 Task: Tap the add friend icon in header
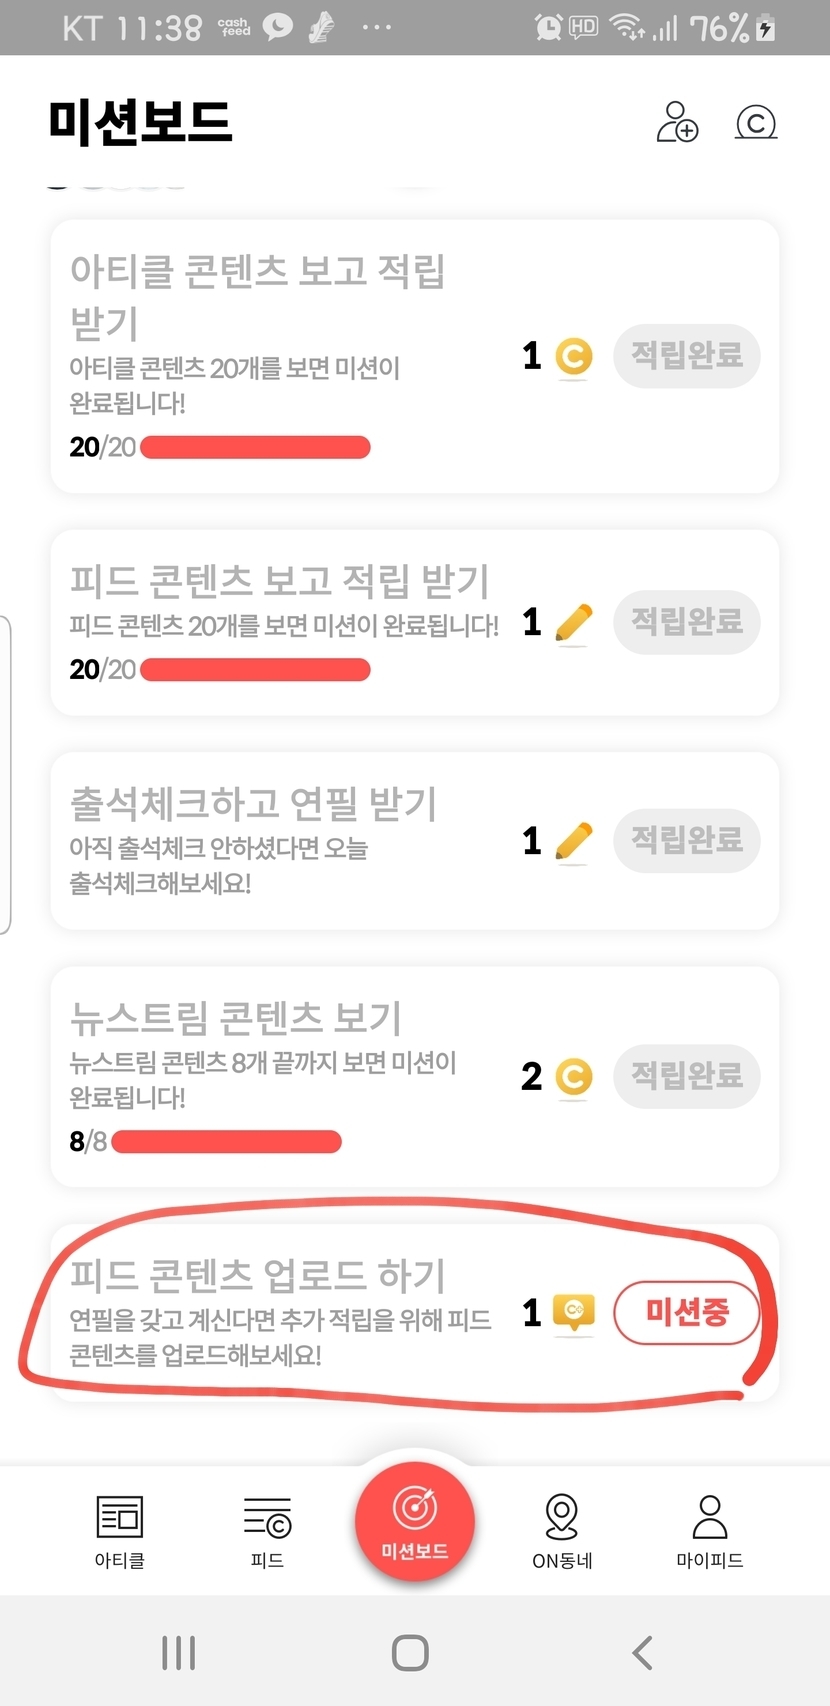pos(677,122)
